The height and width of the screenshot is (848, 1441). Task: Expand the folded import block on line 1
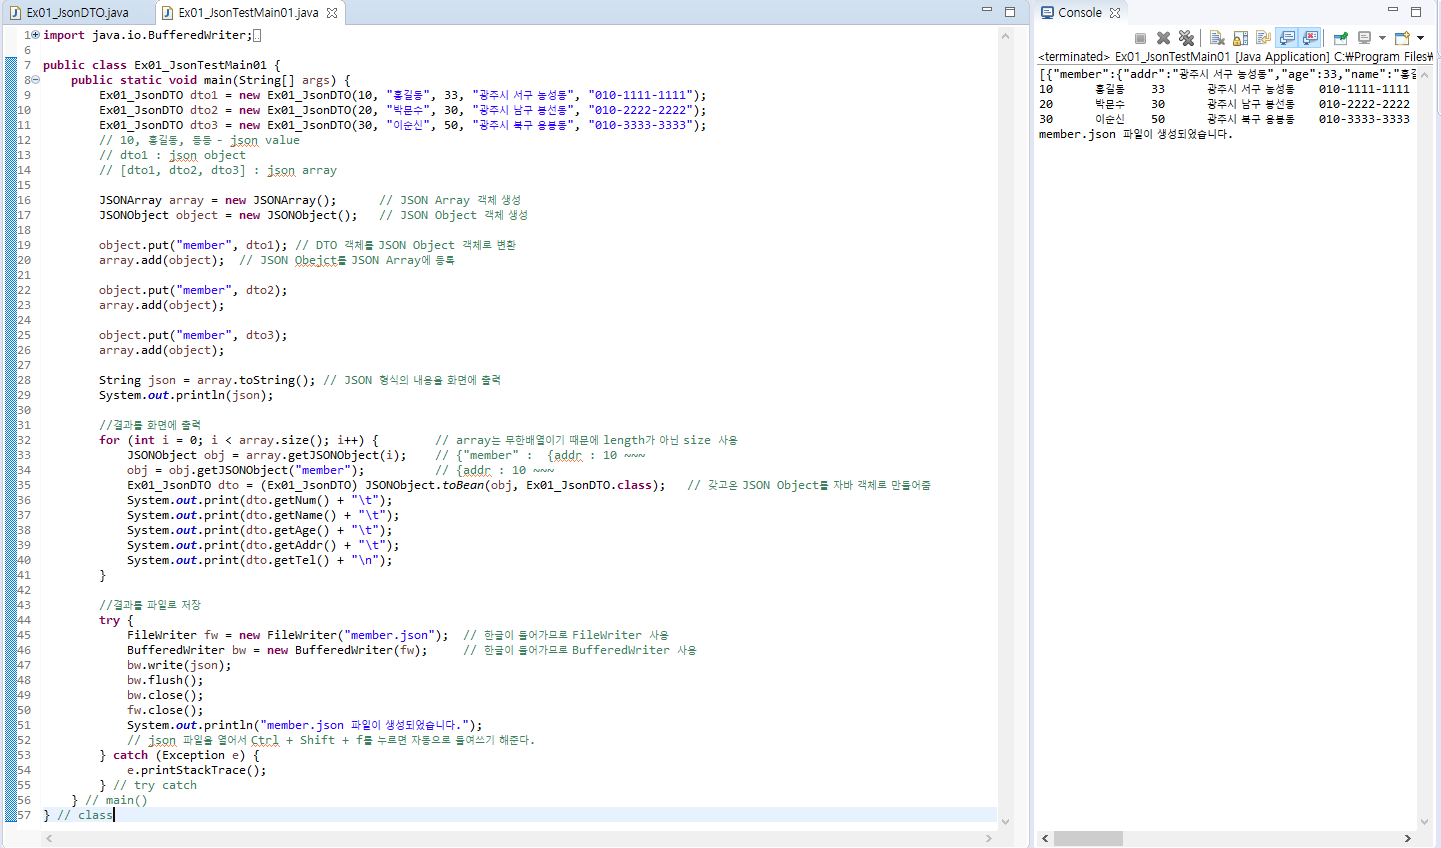point(35,35)
